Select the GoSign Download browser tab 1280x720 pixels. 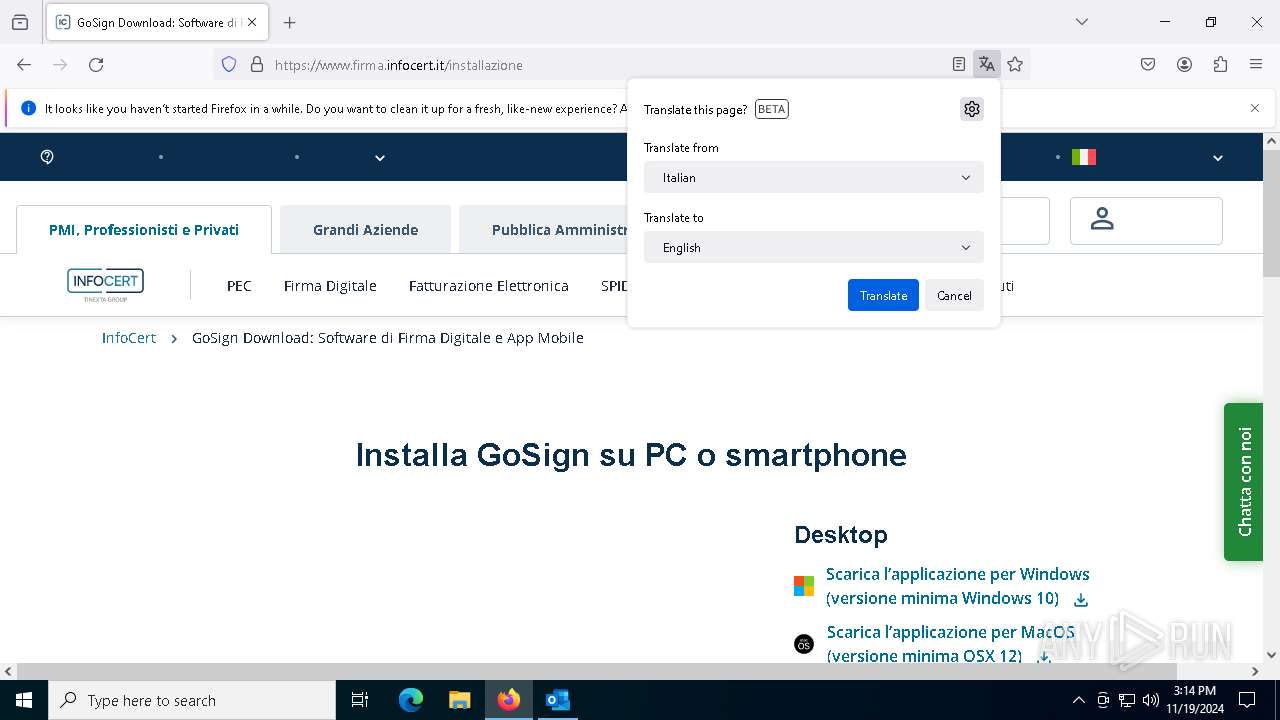pos(156,22)
